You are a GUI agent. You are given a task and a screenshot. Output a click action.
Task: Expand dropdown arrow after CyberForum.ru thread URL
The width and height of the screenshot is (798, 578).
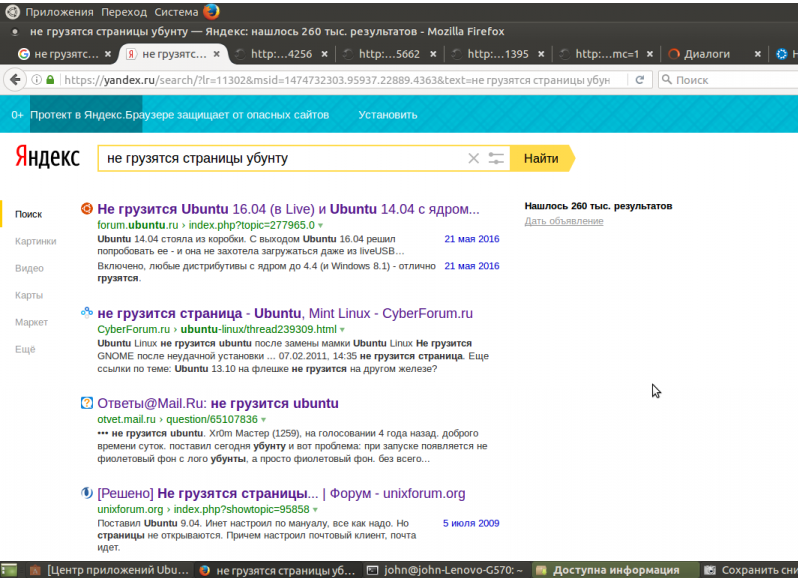[342, 330]
